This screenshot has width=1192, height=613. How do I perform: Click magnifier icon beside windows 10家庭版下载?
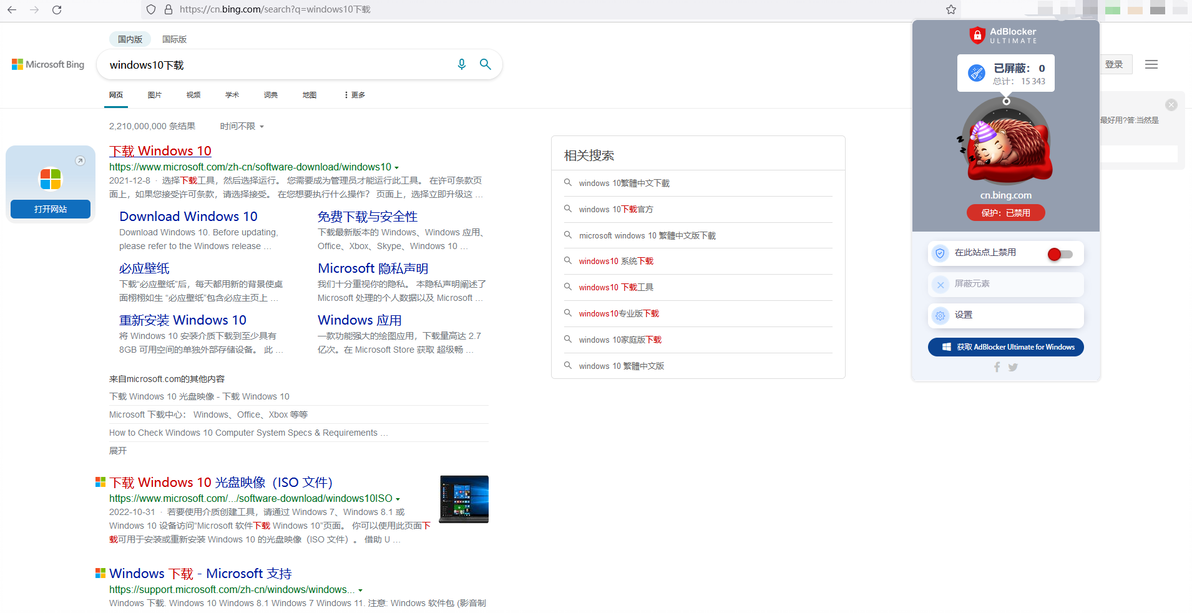(567, 339)
